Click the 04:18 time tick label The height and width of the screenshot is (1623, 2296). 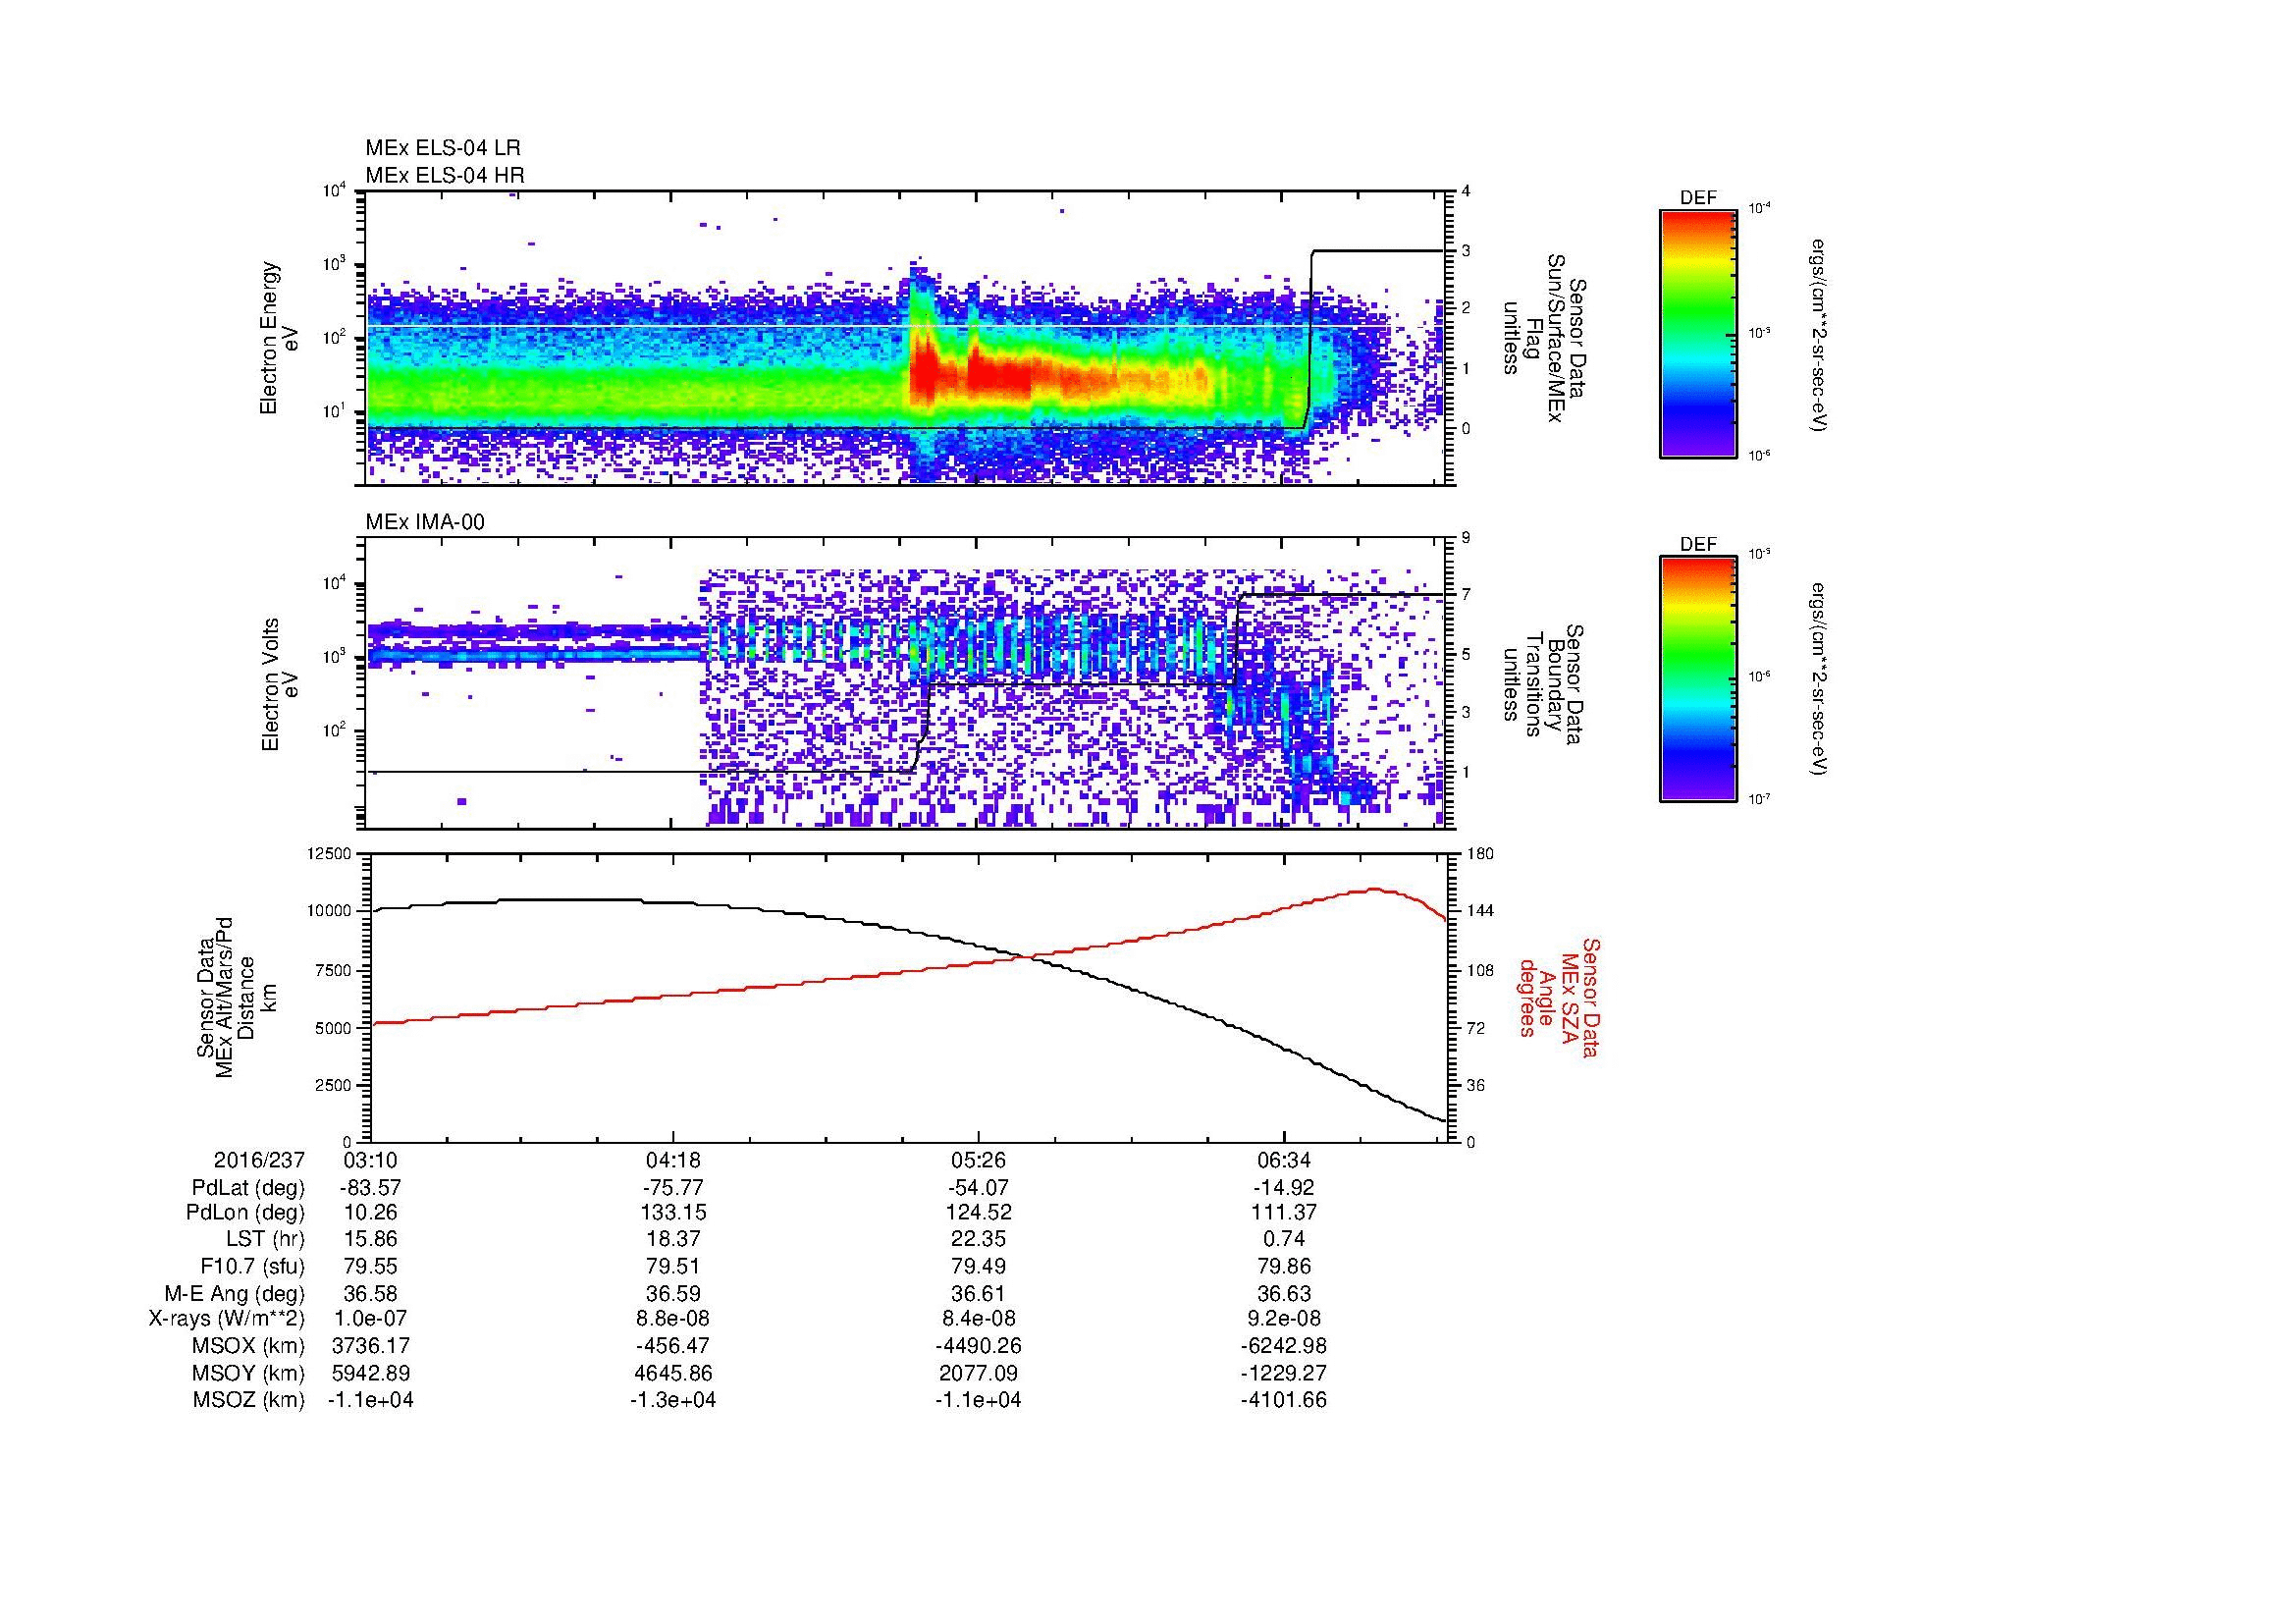pyautogui.click(x=673, y=1161)
